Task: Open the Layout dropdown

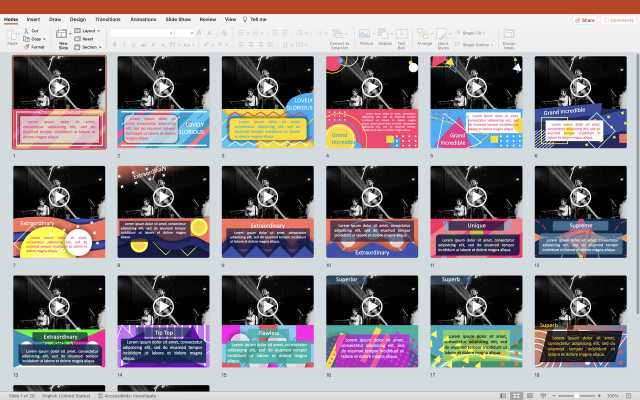Action: point(89,31)
